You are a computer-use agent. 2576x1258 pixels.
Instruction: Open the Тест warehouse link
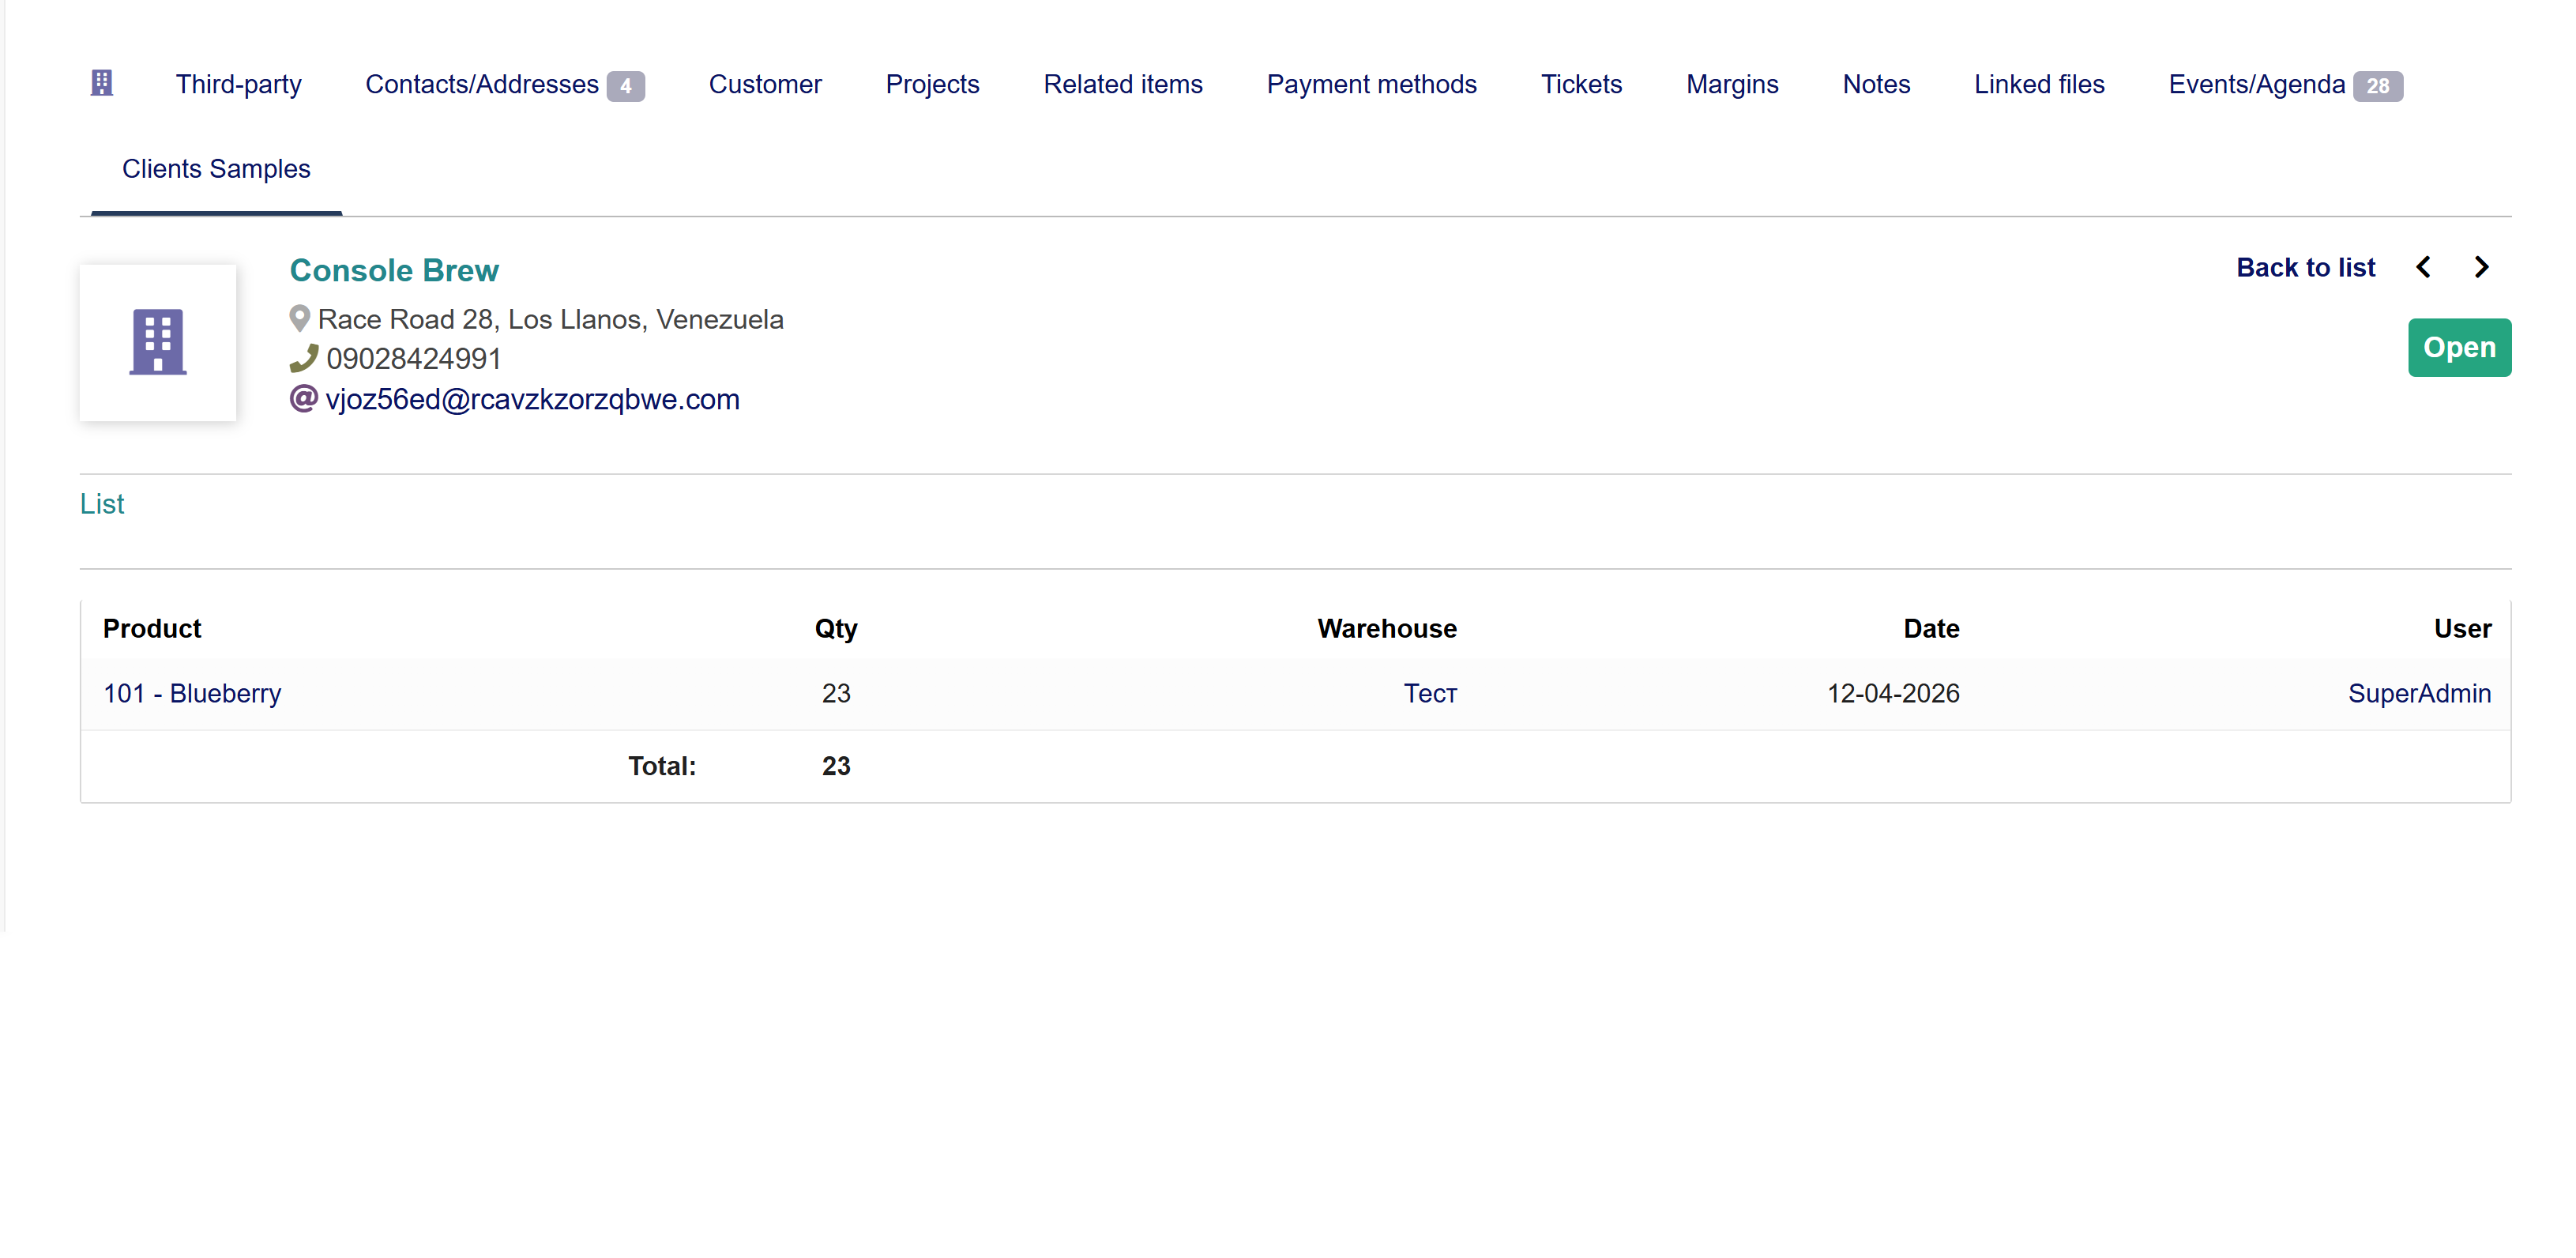1430,693
